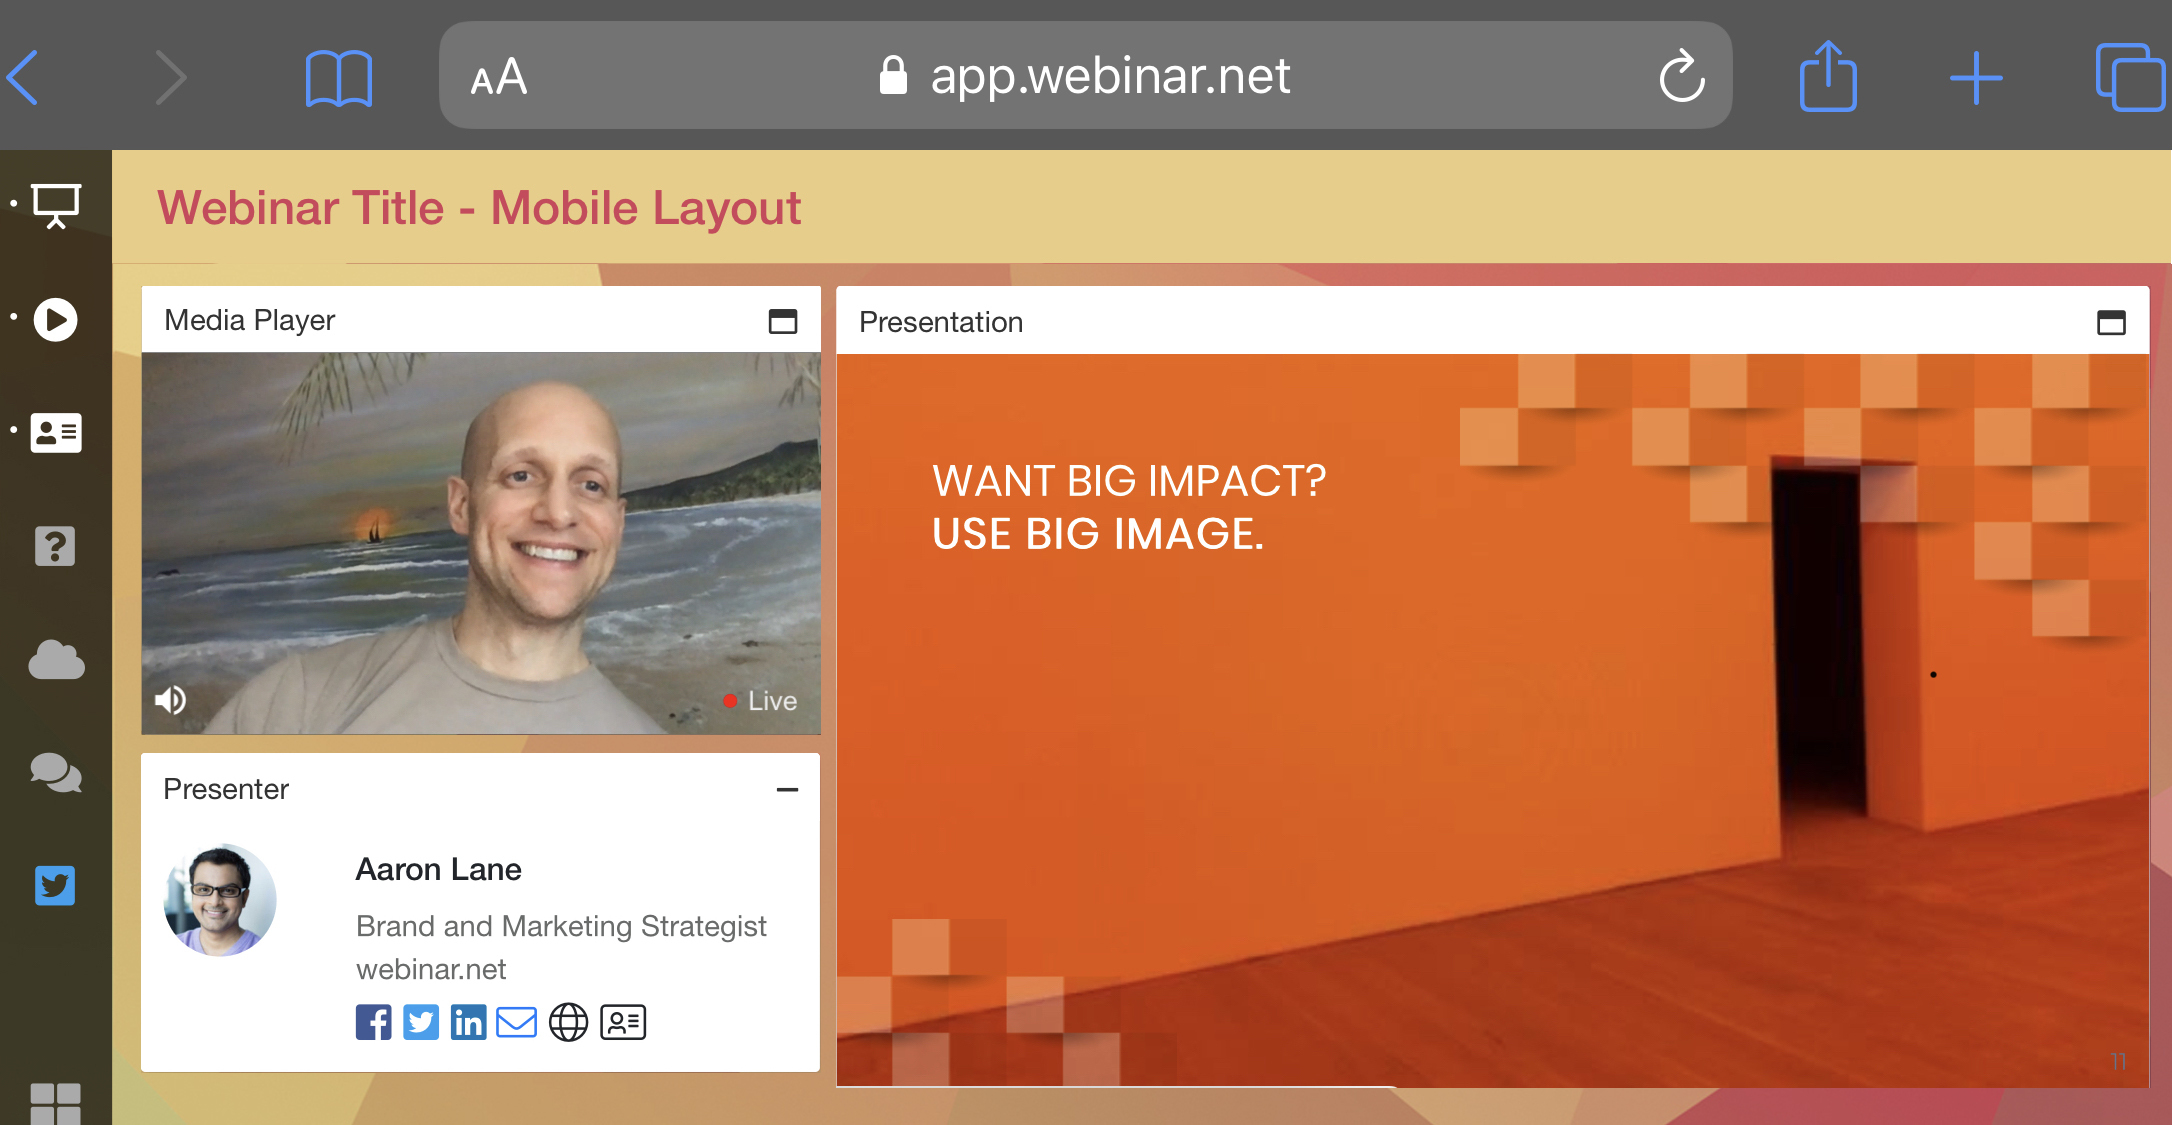Image resolution: width=2172 pixels, height=1125 pixels.
Task: Click Aaron Lane's profile photo
Action: coord(220,900)
